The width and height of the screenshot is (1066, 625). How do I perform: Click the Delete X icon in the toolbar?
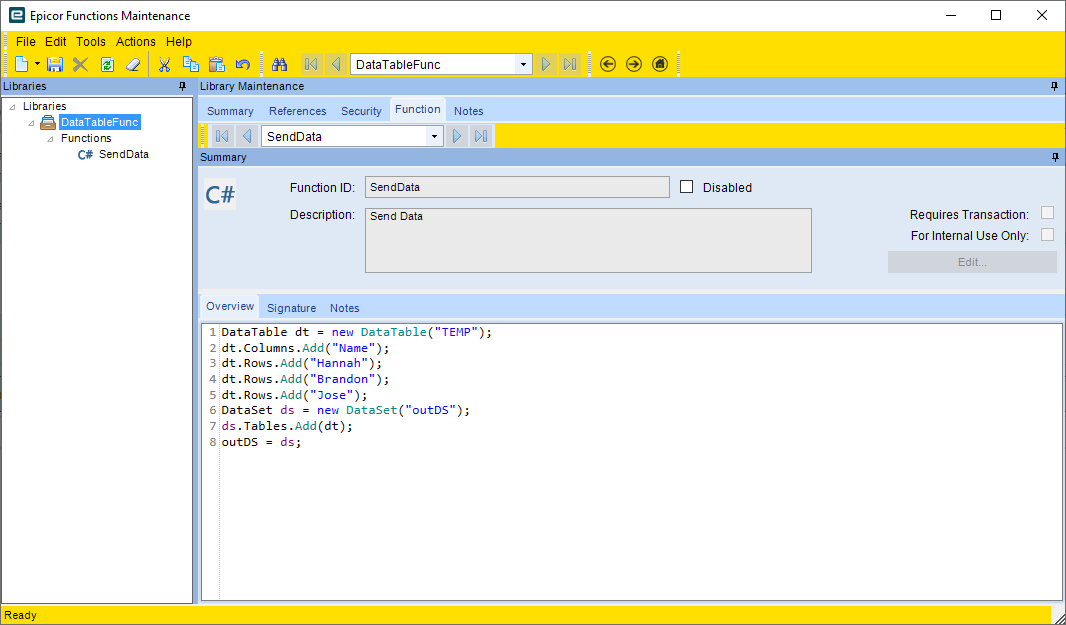tap(80, 65)
